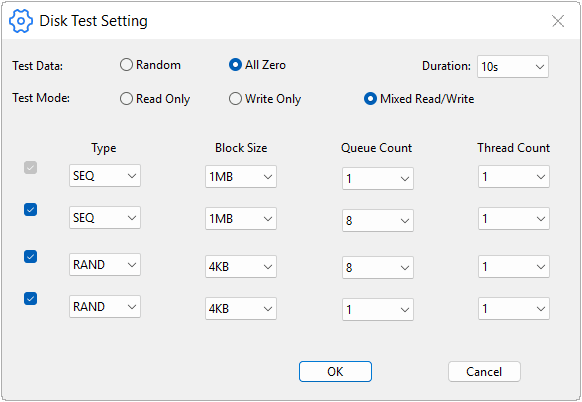Click the Disk Test Setting title text
This screenshot has height=402, width=582.
[x=93, y=21]
